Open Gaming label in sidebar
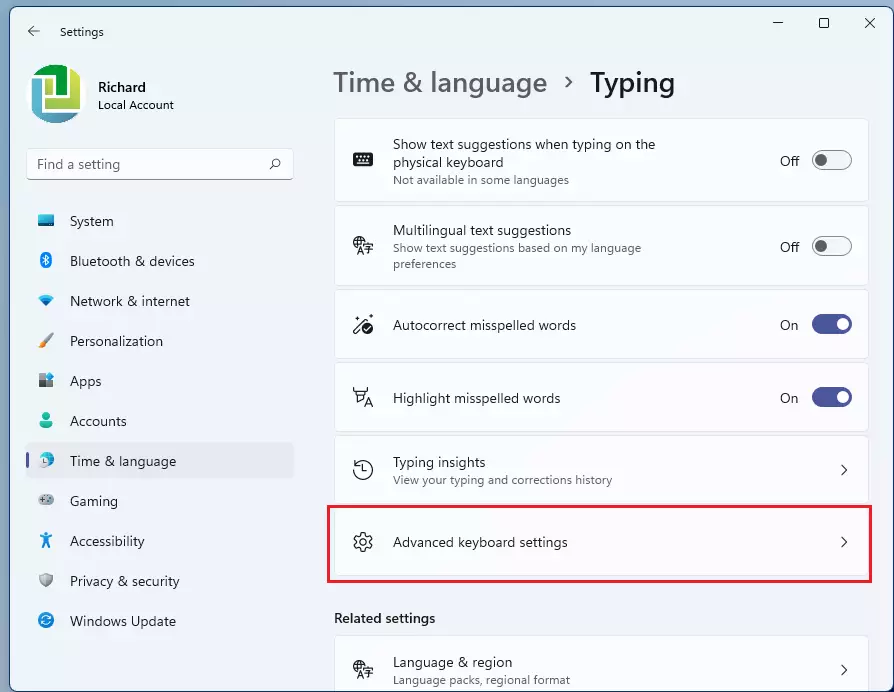Screen dimensions: 894x692 pyautogui.click(x=94, y=502)
